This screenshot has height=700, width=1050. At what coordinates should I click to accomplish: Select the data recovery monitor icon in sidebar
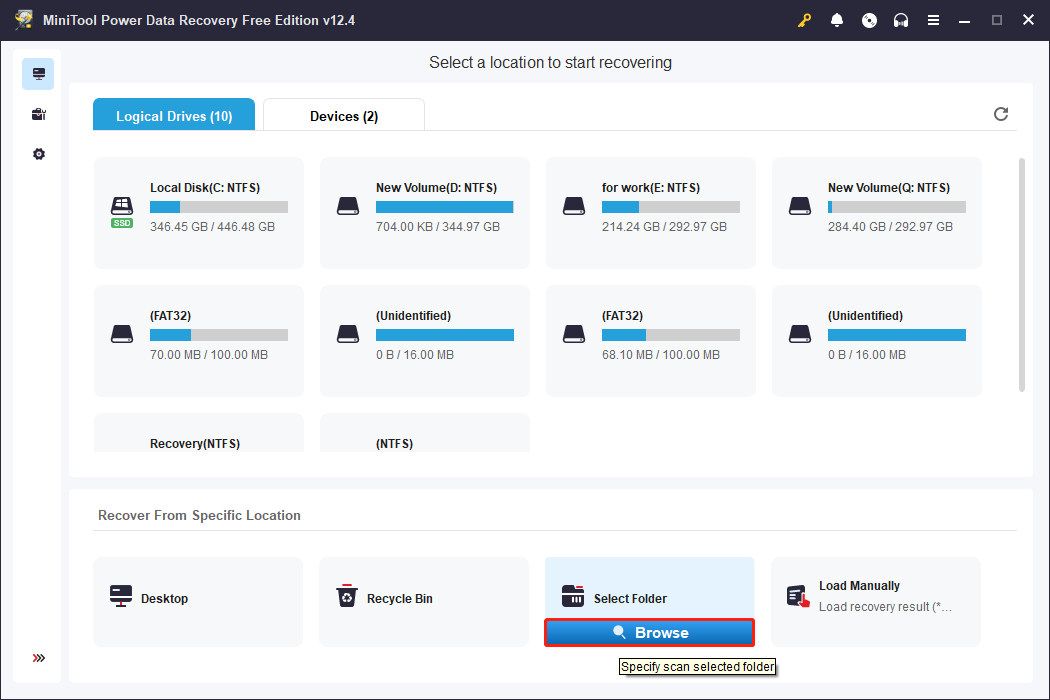coord(37,73)
